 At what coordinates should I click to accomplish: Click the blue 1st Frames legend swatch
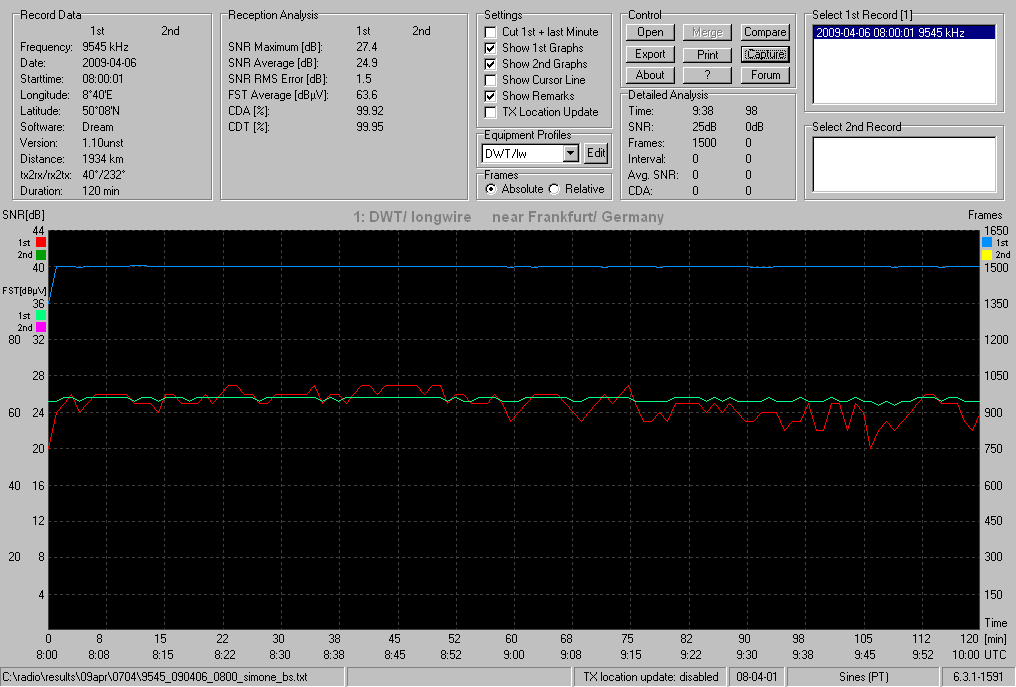[987, 242]
